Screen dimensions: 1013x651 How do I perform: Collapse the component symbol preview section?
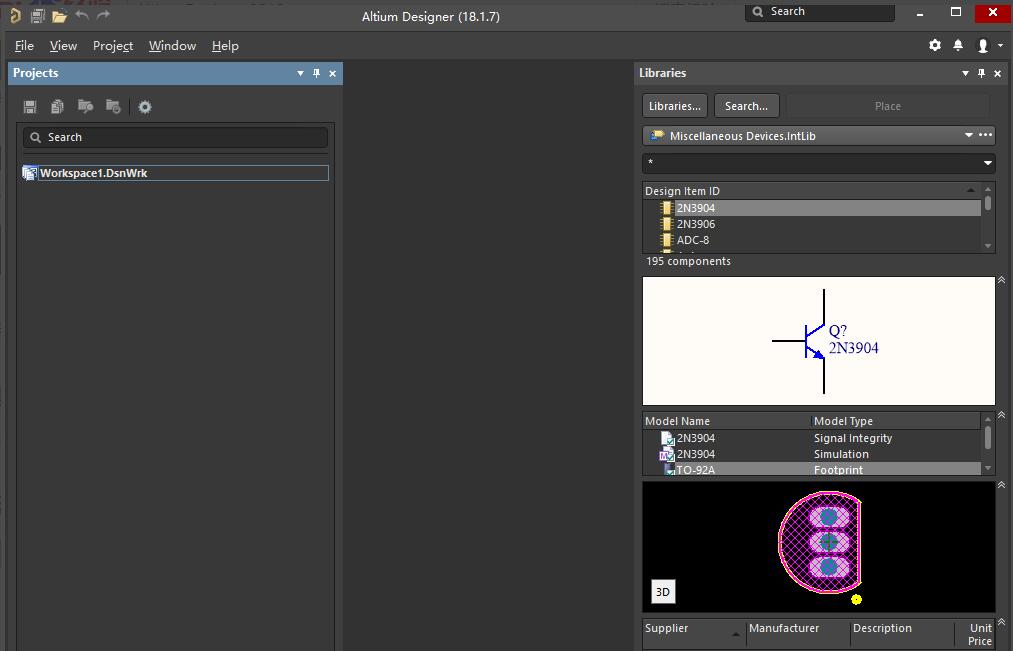point(1001,280)
